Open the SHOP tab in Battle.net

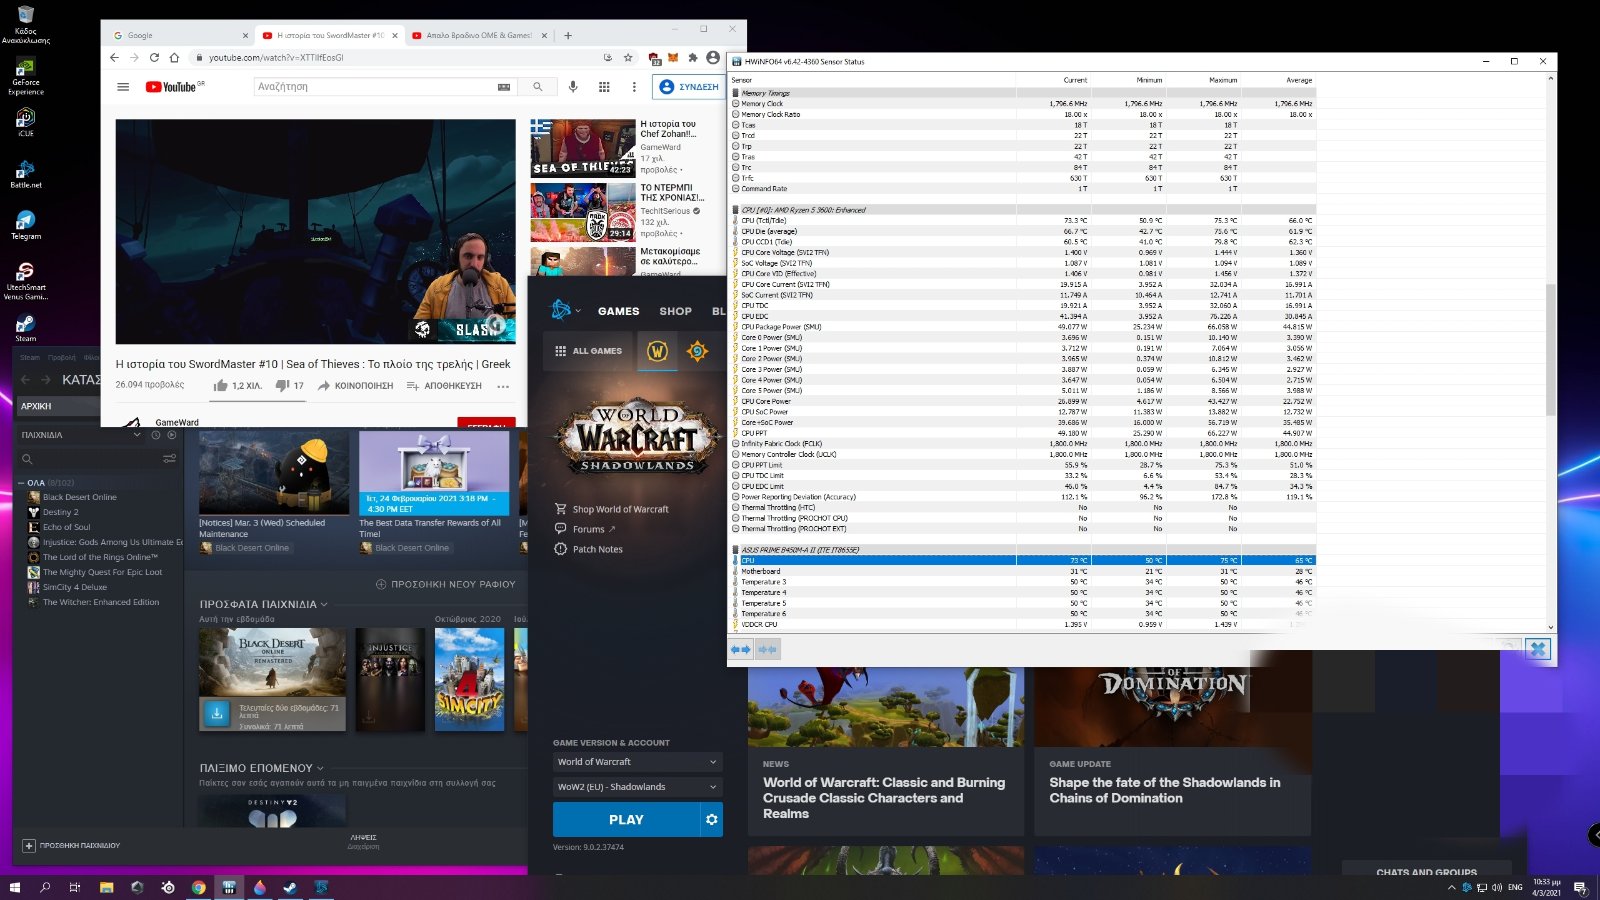675,311
